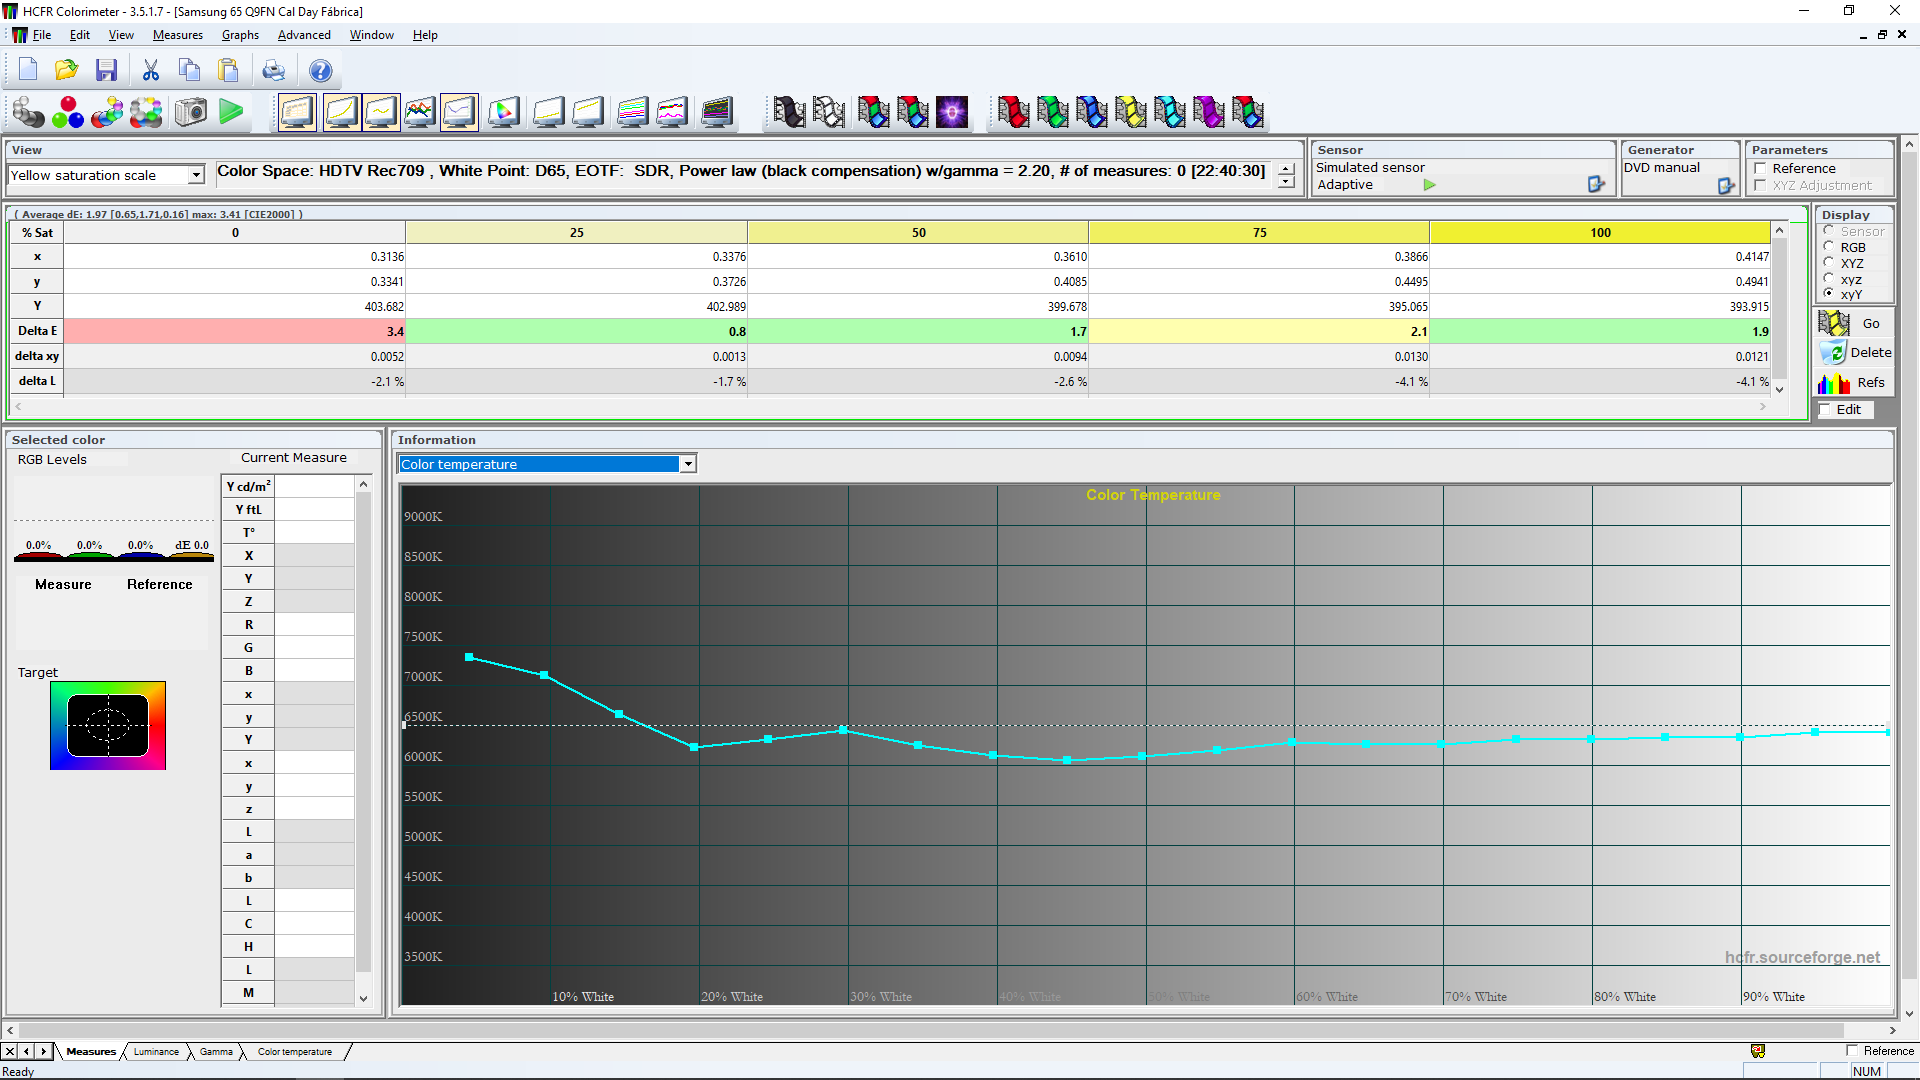Click the camera sensor icon
This screenshot has height=1080, width=1920.
[190, 112]
